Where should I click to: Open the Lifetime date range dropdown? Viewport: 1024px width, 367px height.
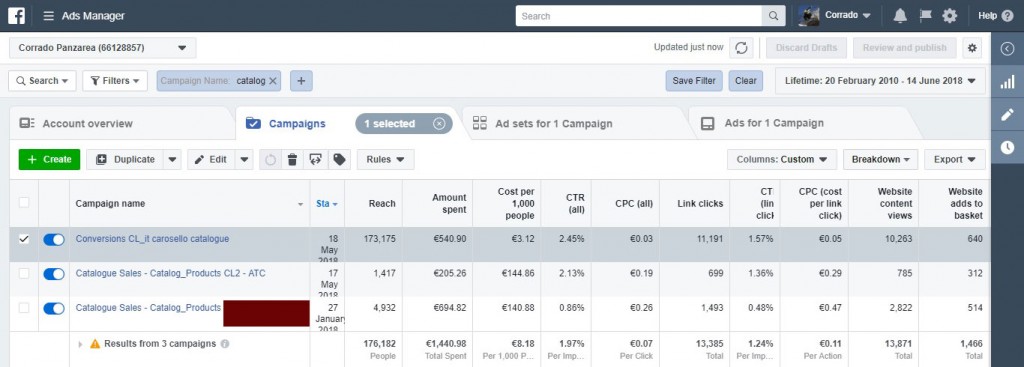[x=880, y=81]
